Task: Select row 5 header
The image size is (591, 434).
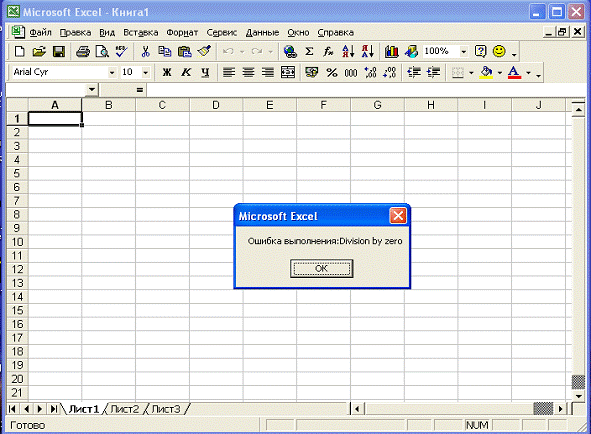Action: [x=17, y=173]
